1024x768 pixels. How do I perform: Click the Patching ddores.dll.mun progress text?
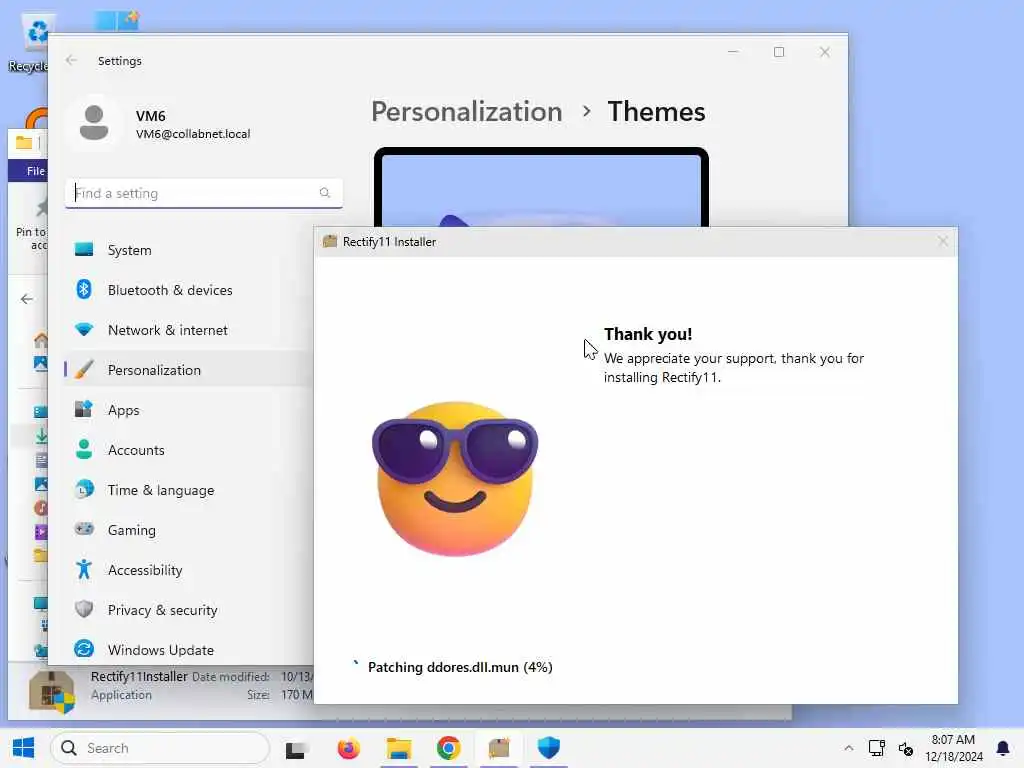tap(460, 667)
